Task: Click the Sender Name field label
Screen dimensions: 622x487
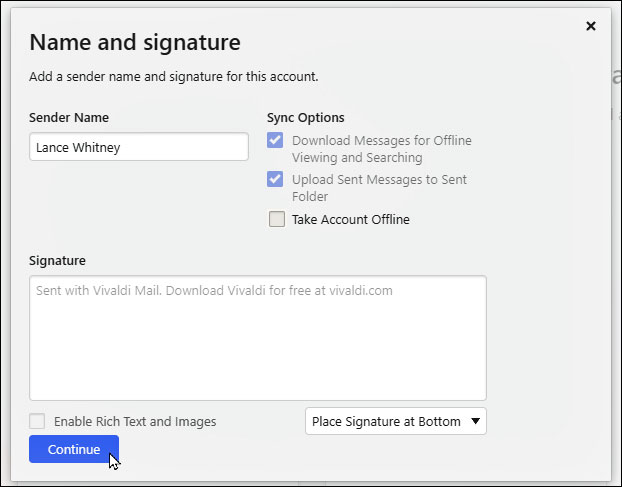Action: (x=69, y=117)
